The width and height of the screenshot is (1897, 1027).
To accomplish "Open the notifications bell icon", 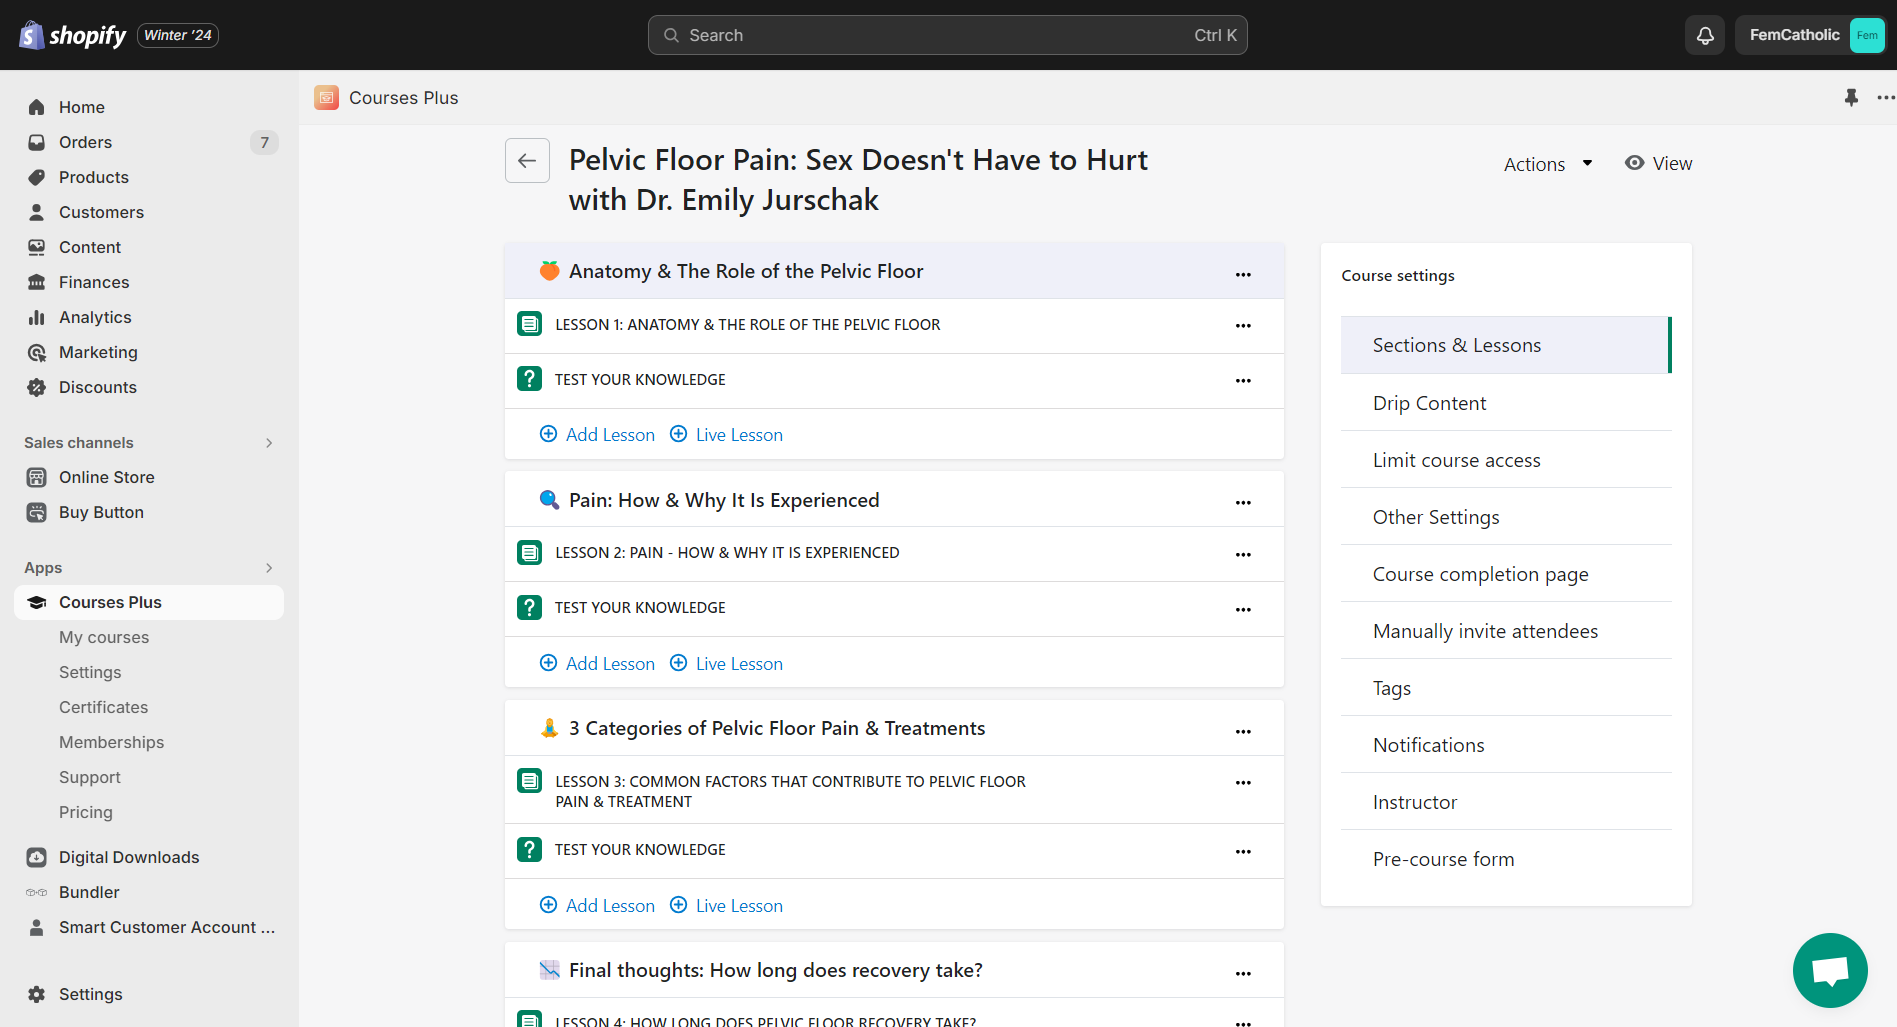I will [1705, 35].
